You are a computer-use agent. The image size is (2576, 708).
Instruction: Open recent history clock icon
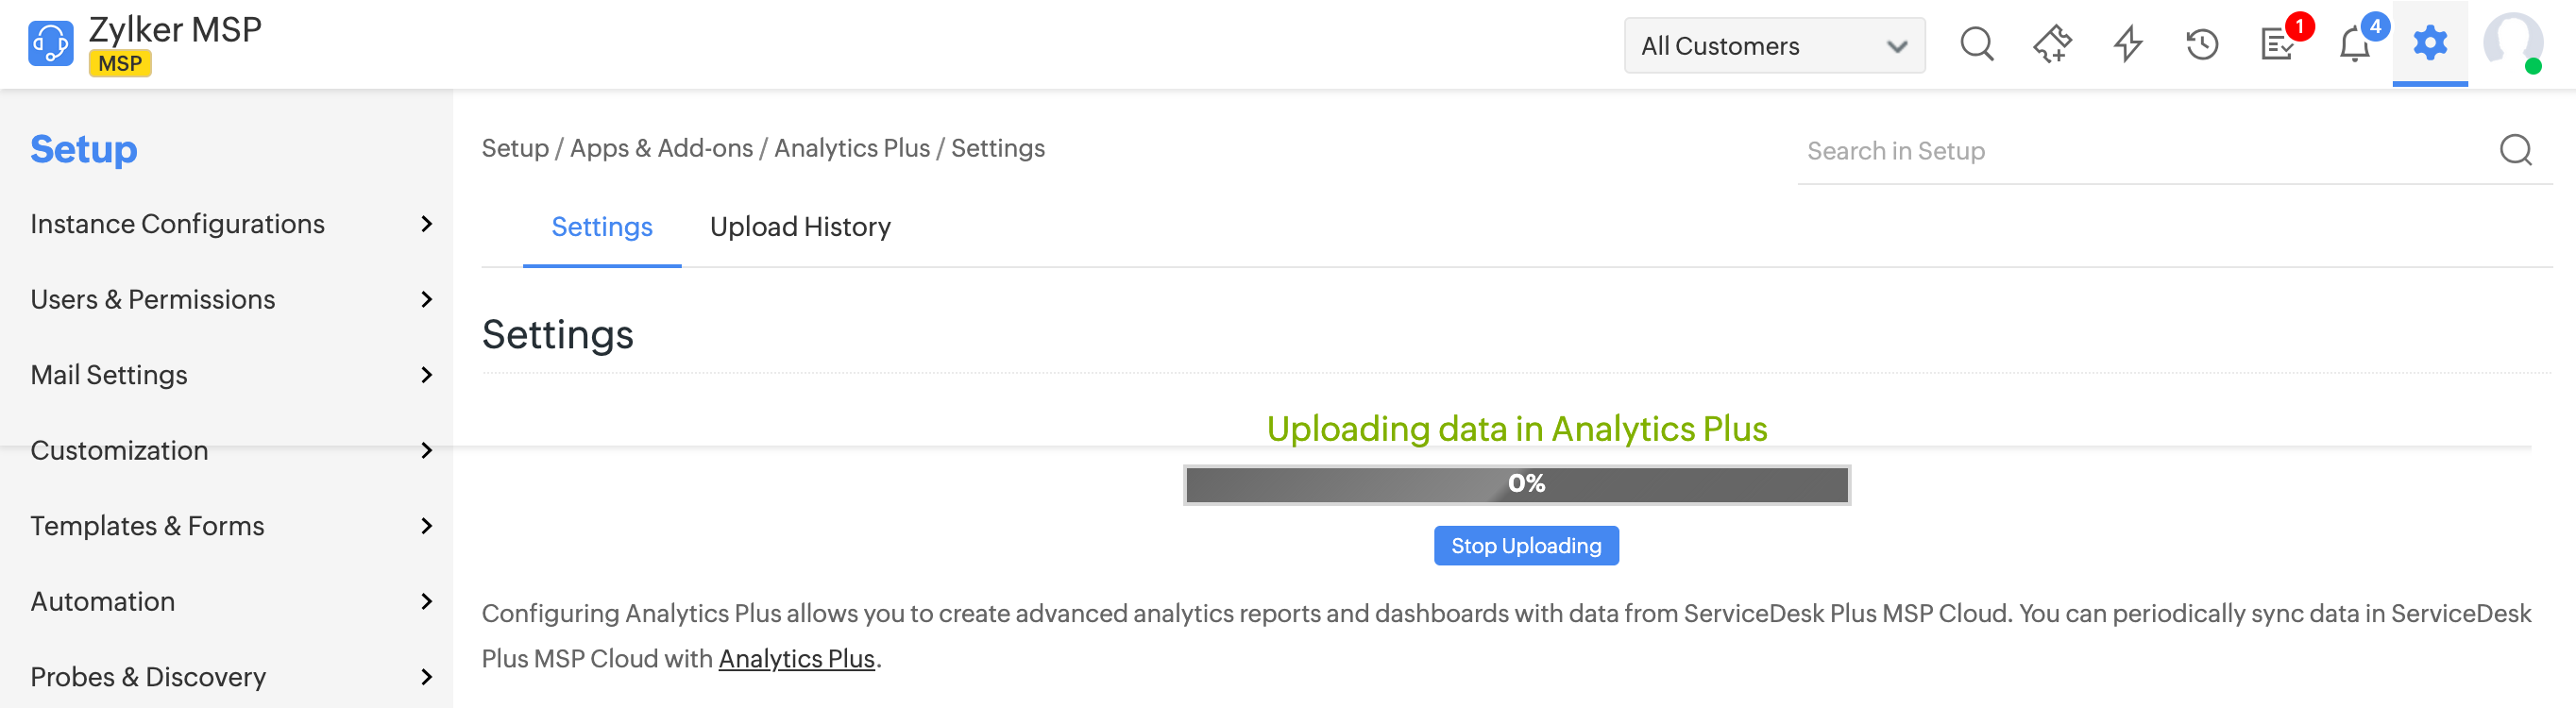[x=2202, y=45]
